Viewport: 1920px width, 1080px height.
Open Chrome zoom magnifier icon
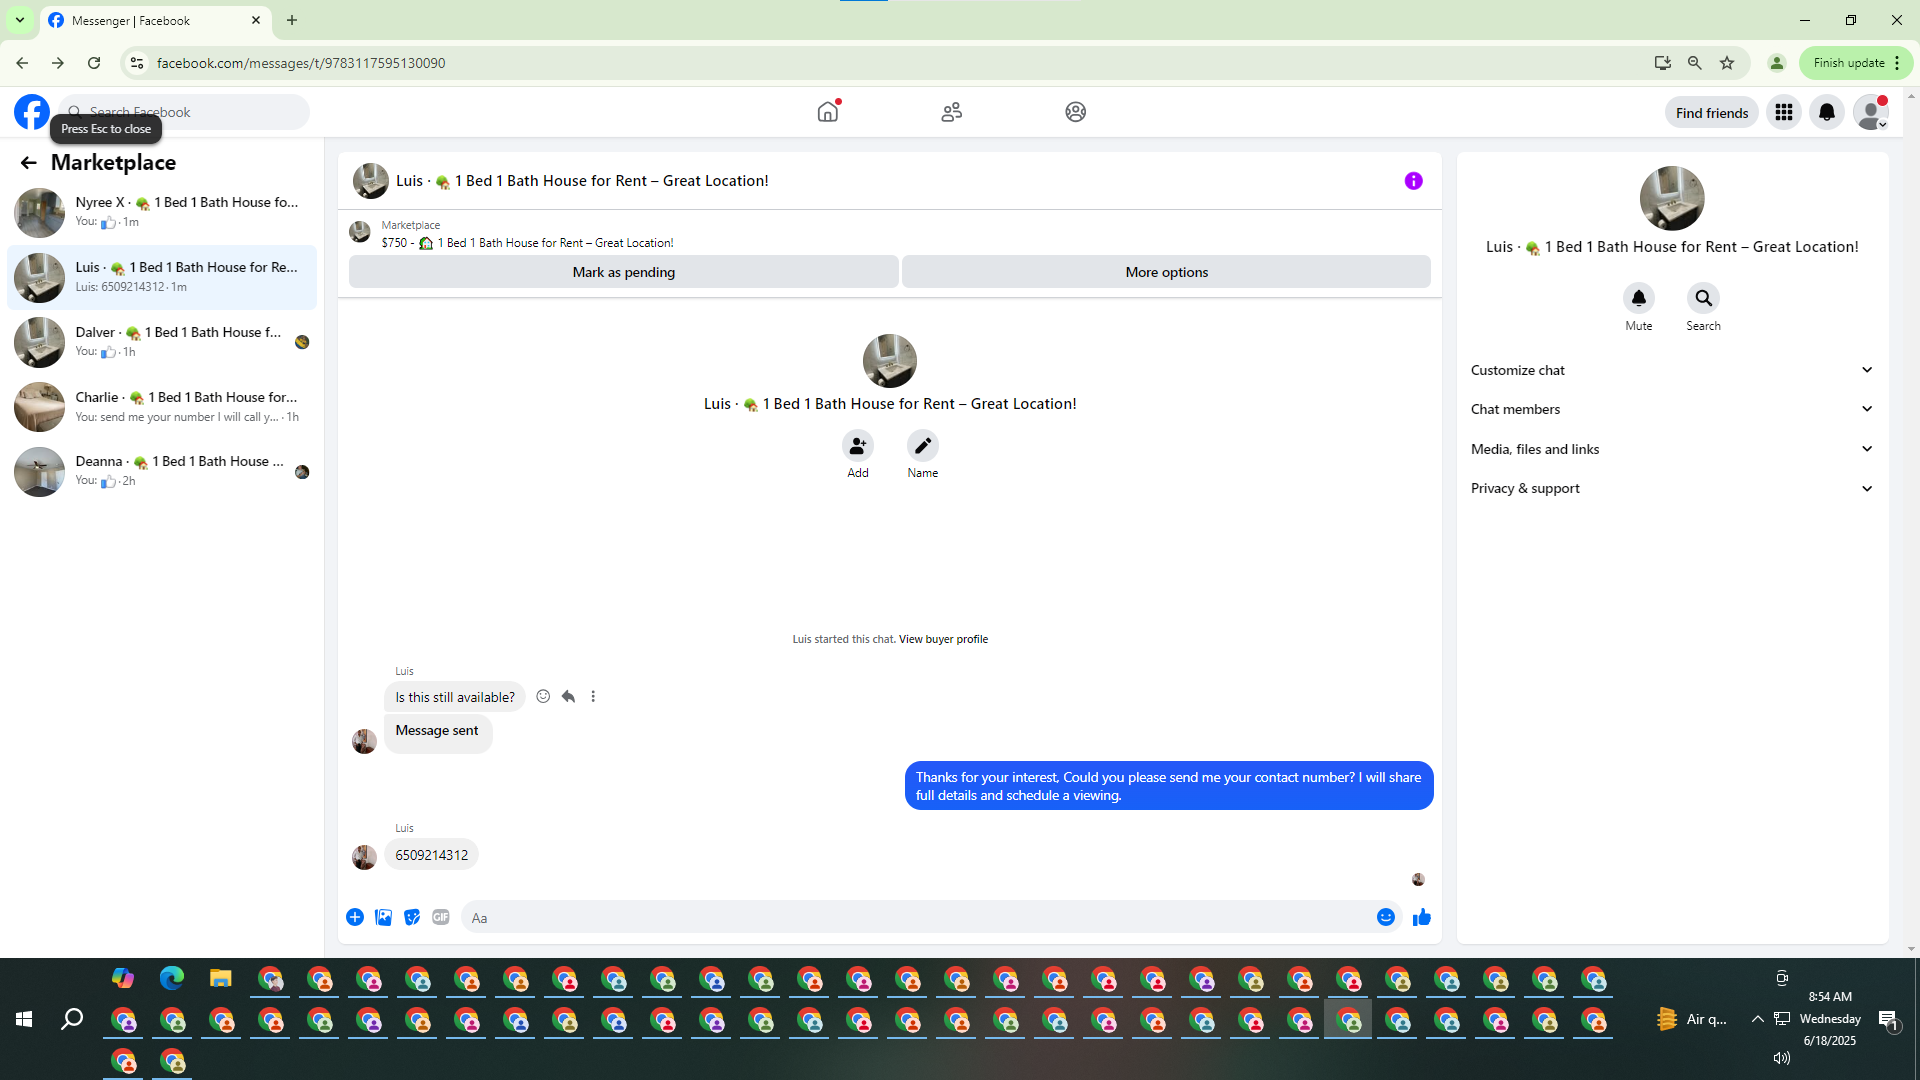tap(1695, 63)
